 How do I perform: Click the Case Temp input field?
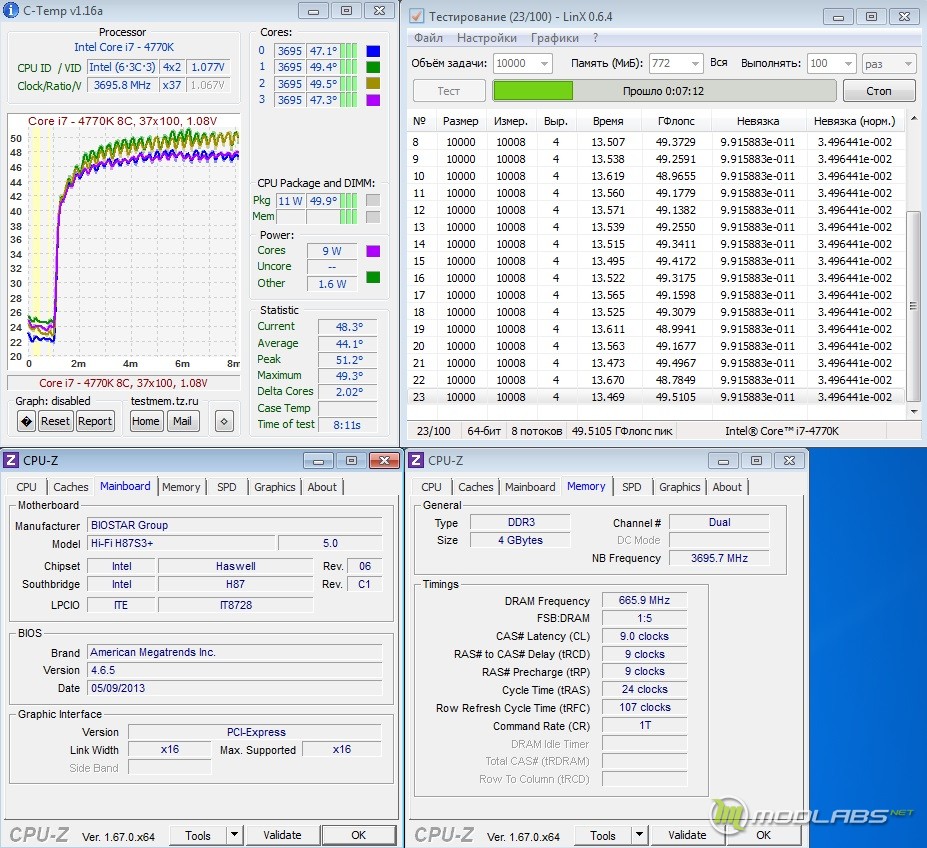(348, 409)
